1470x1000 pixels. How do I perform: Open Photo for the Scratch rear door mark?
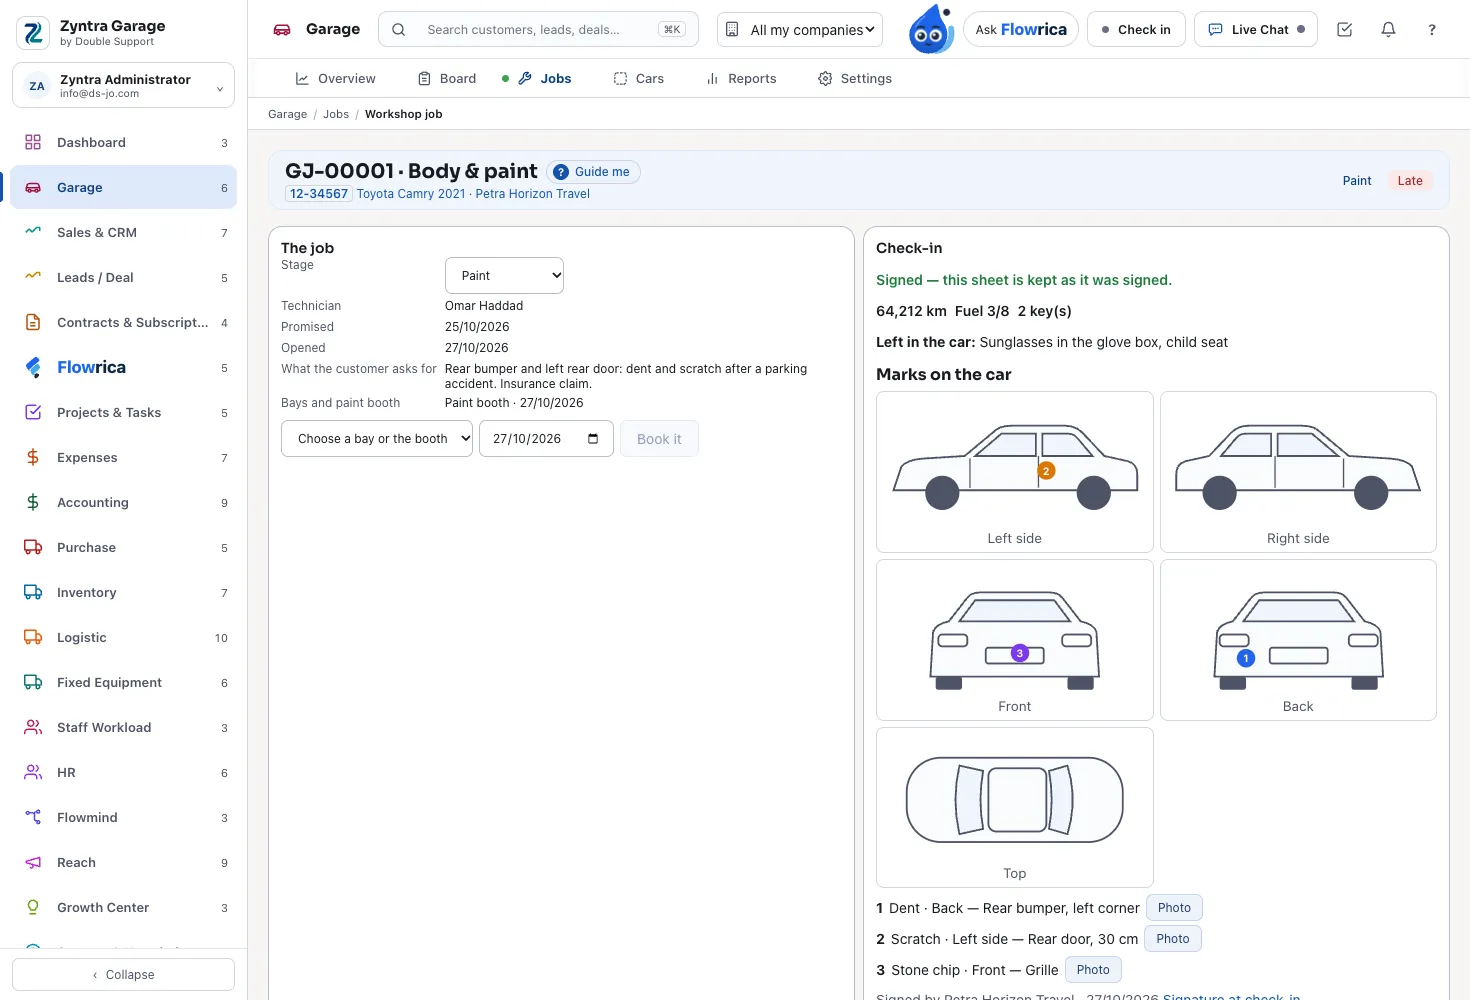(x=1173, y=939)
